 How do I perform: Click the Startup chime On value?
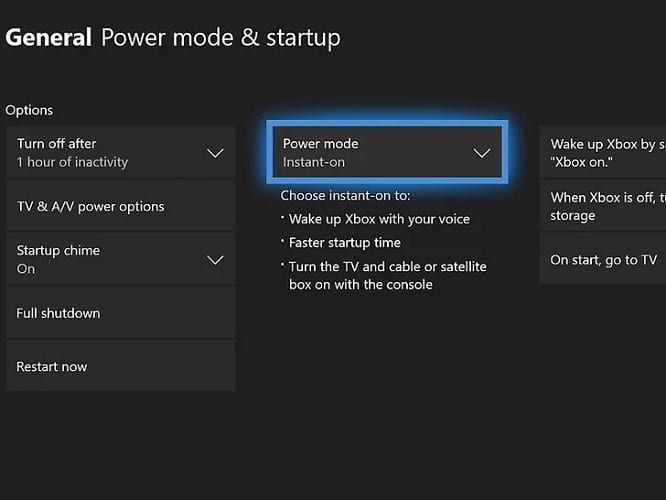26,269
